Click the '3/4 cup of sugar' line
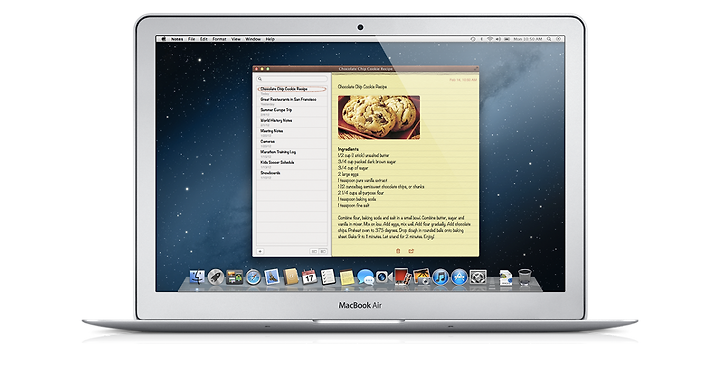The height and width of the screenshot is (369, 720). 354,168
